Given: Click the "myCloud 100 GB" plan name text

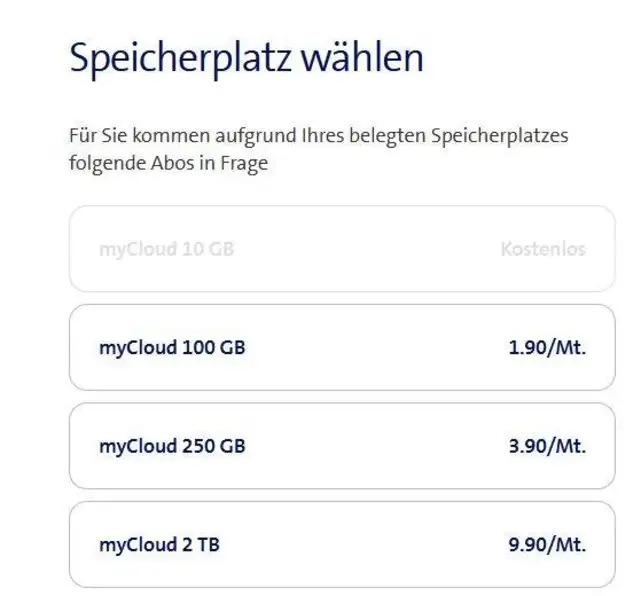Looking at the screenshot, I should tap(172, 348).
